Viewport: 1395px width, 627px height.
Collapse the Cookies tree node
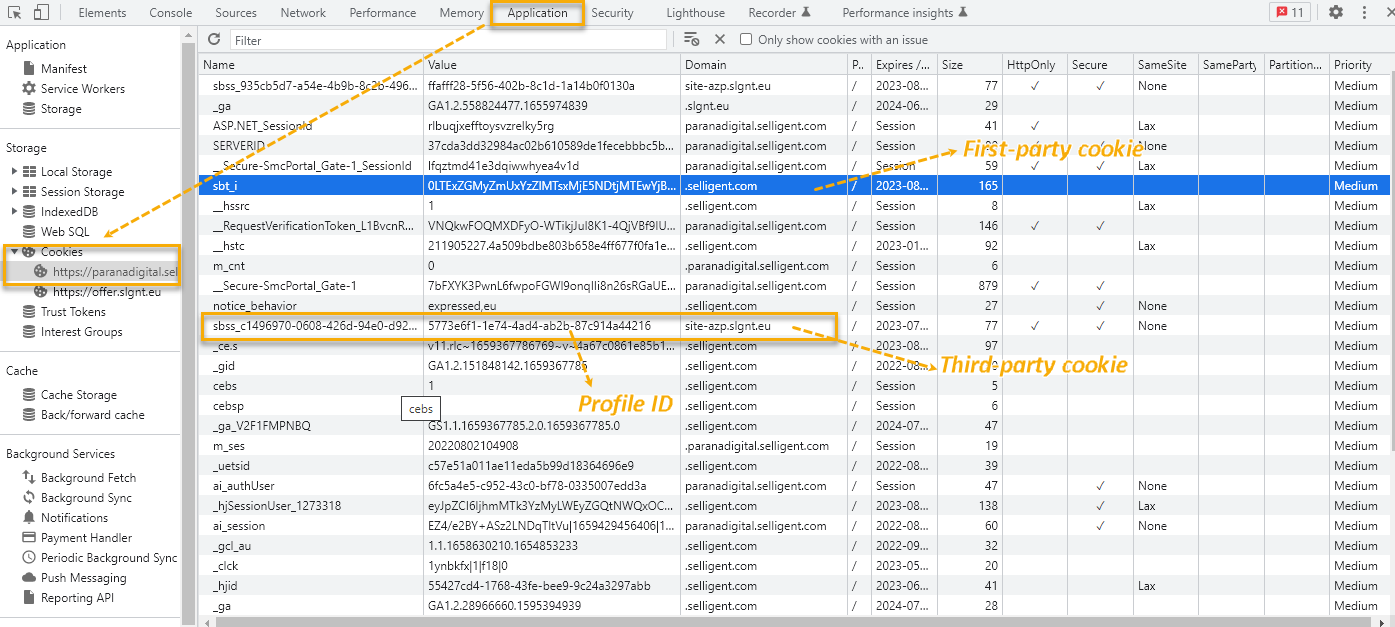[x=14, y=252]
